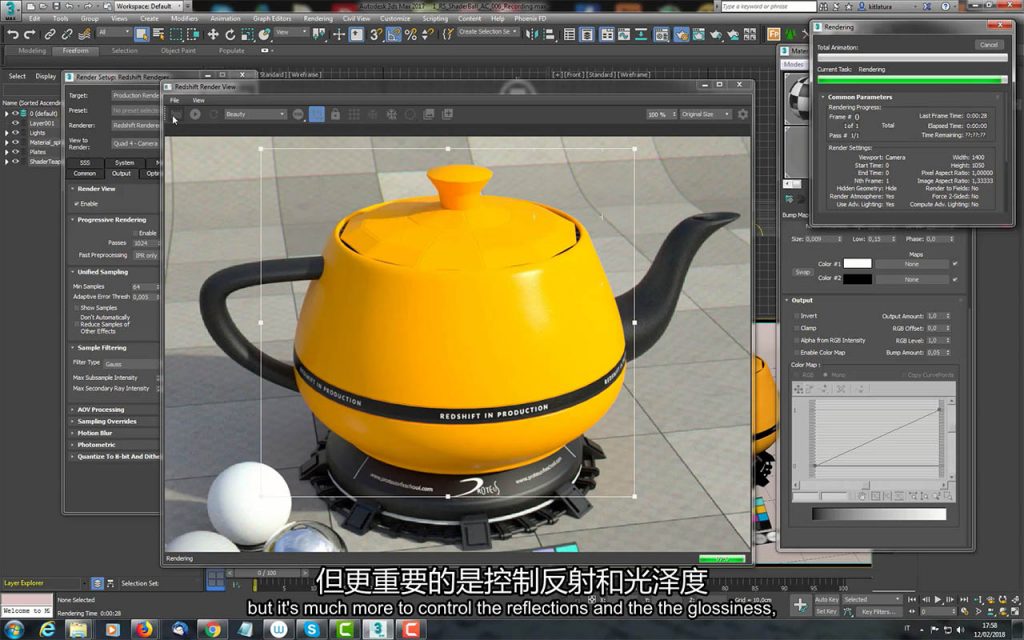This screenshot has height=640, width=1024.
Task: Switch to the Modeling ribbon tab
Action: click(x=32, y=50)
